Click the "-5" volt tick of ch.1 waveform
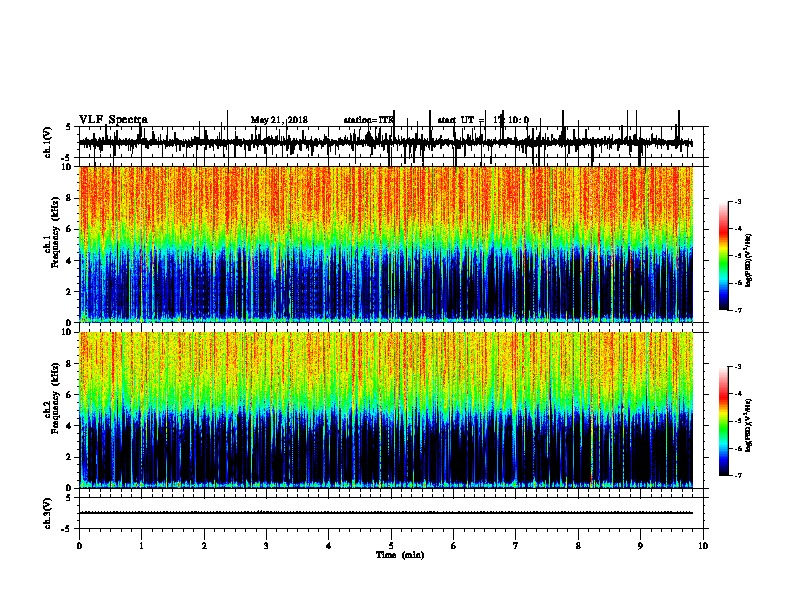 (x=67, y=158)
